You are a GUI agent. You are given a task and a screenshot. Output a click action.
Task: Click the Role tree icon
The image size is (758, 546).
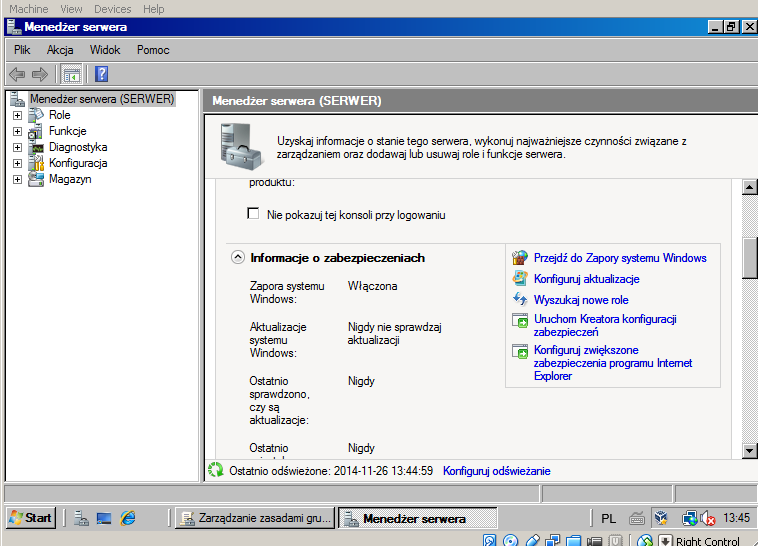36,115
